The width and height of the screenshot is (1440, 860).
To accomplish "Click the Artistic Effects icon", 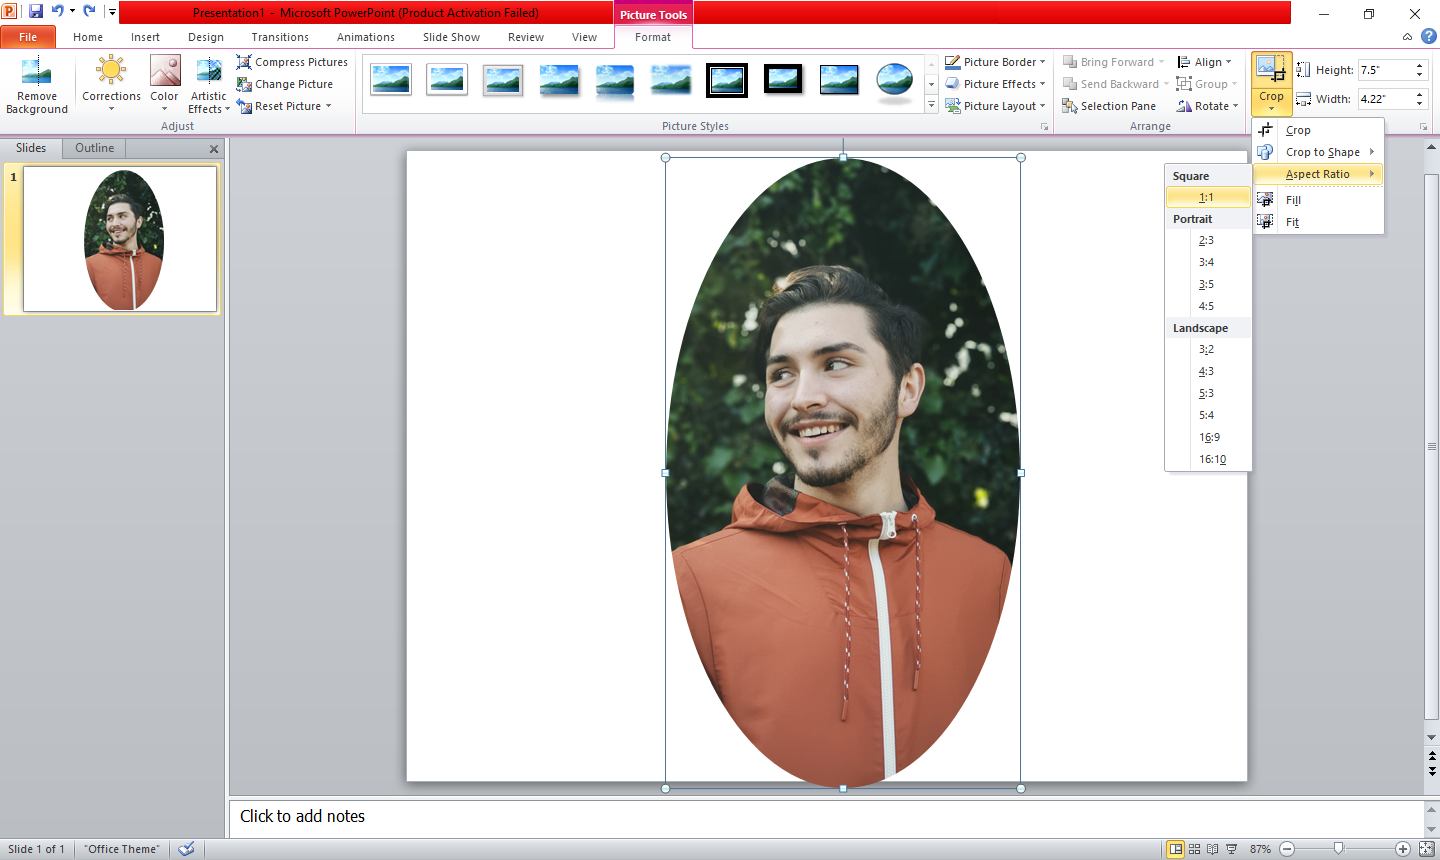I will pyautogui.click(x=208, y=72).
